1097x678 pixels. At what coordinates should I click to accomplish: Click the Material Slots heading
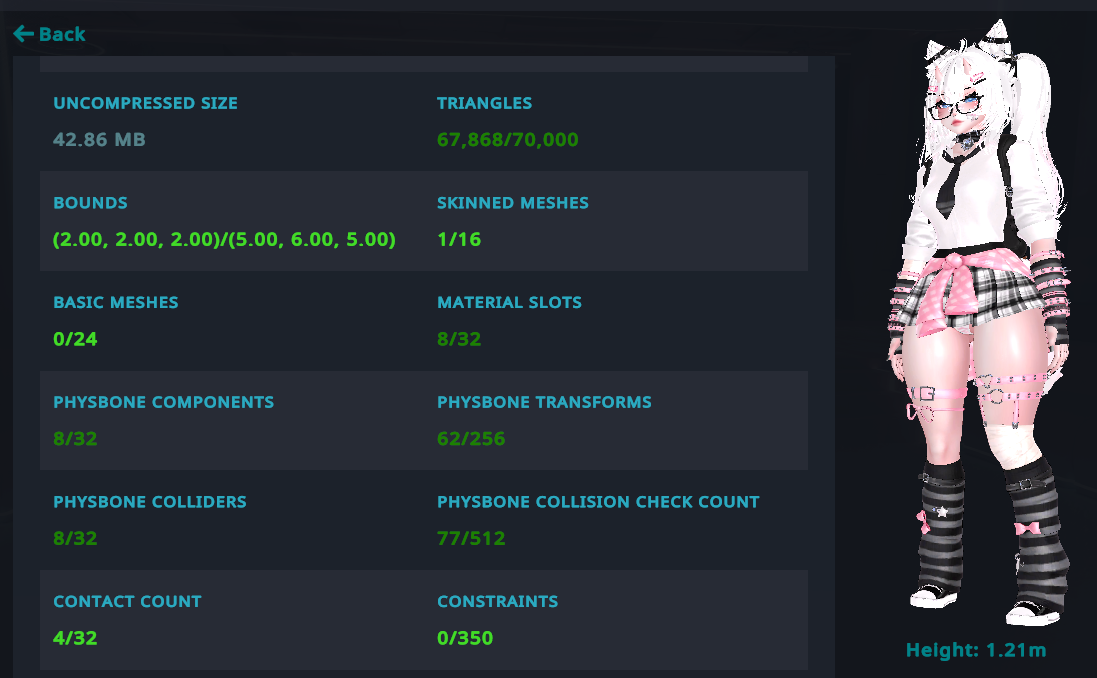click(509, 302)
